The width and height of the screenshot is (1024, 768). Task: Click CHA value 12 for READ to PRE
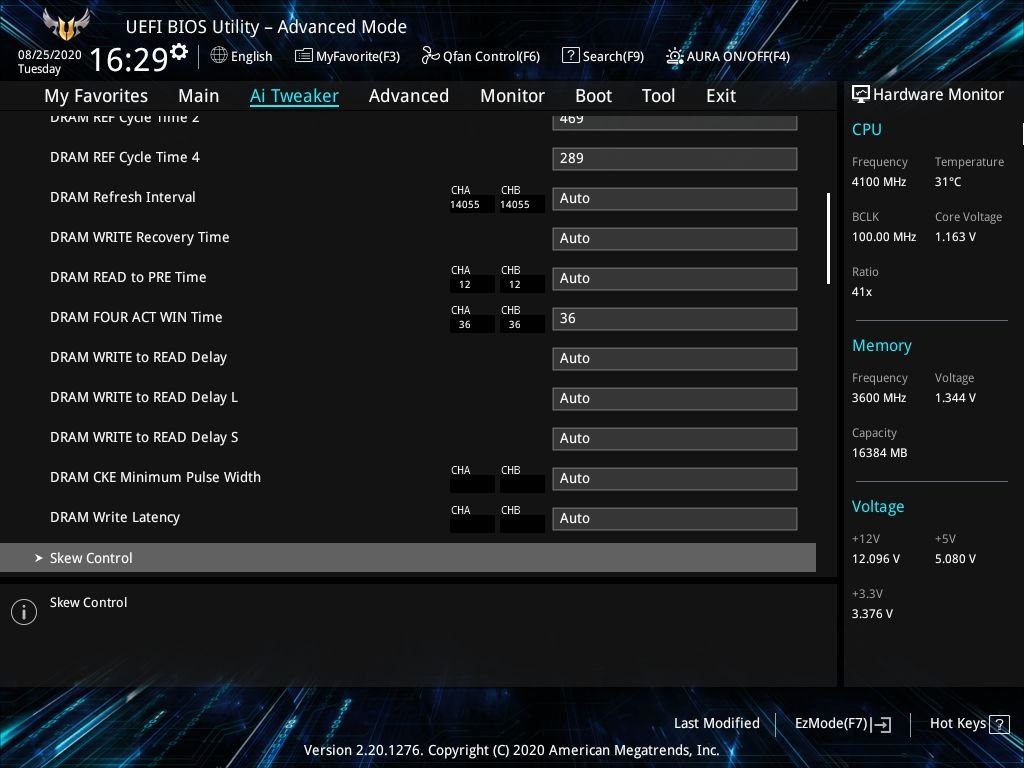465,285
